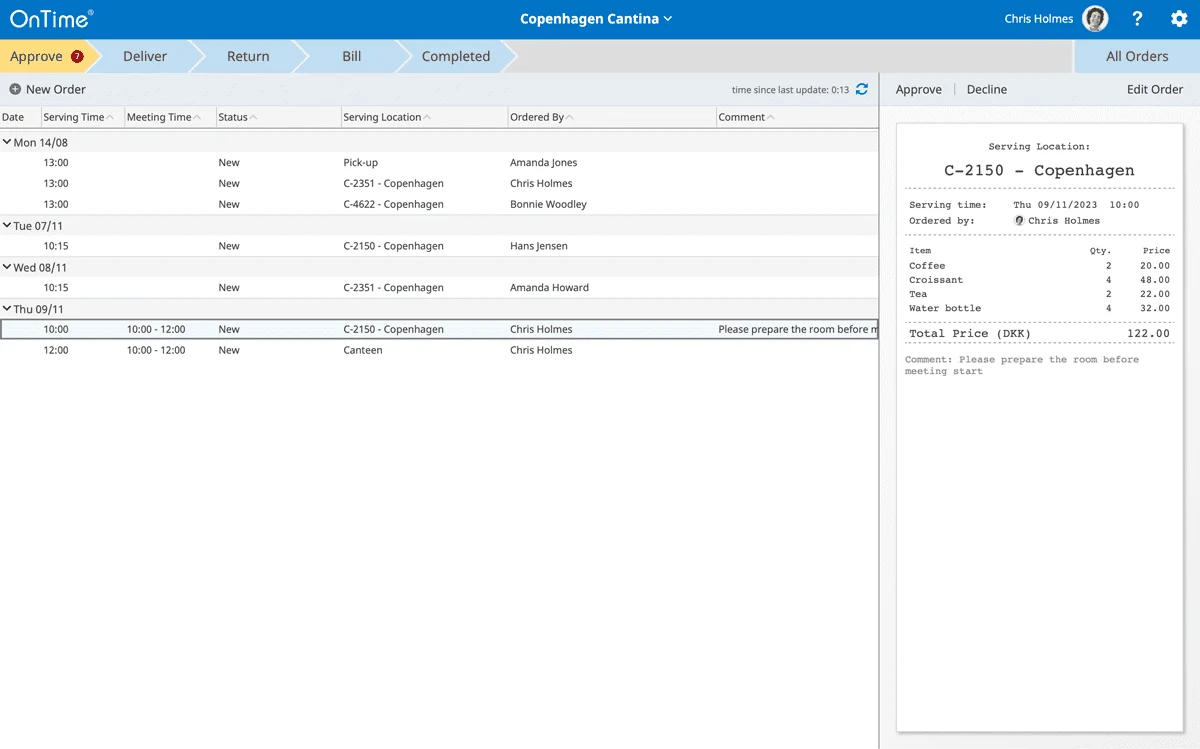Switch to the Completed tab
This screenshot has height=749, width=1200.
point(455,57)
